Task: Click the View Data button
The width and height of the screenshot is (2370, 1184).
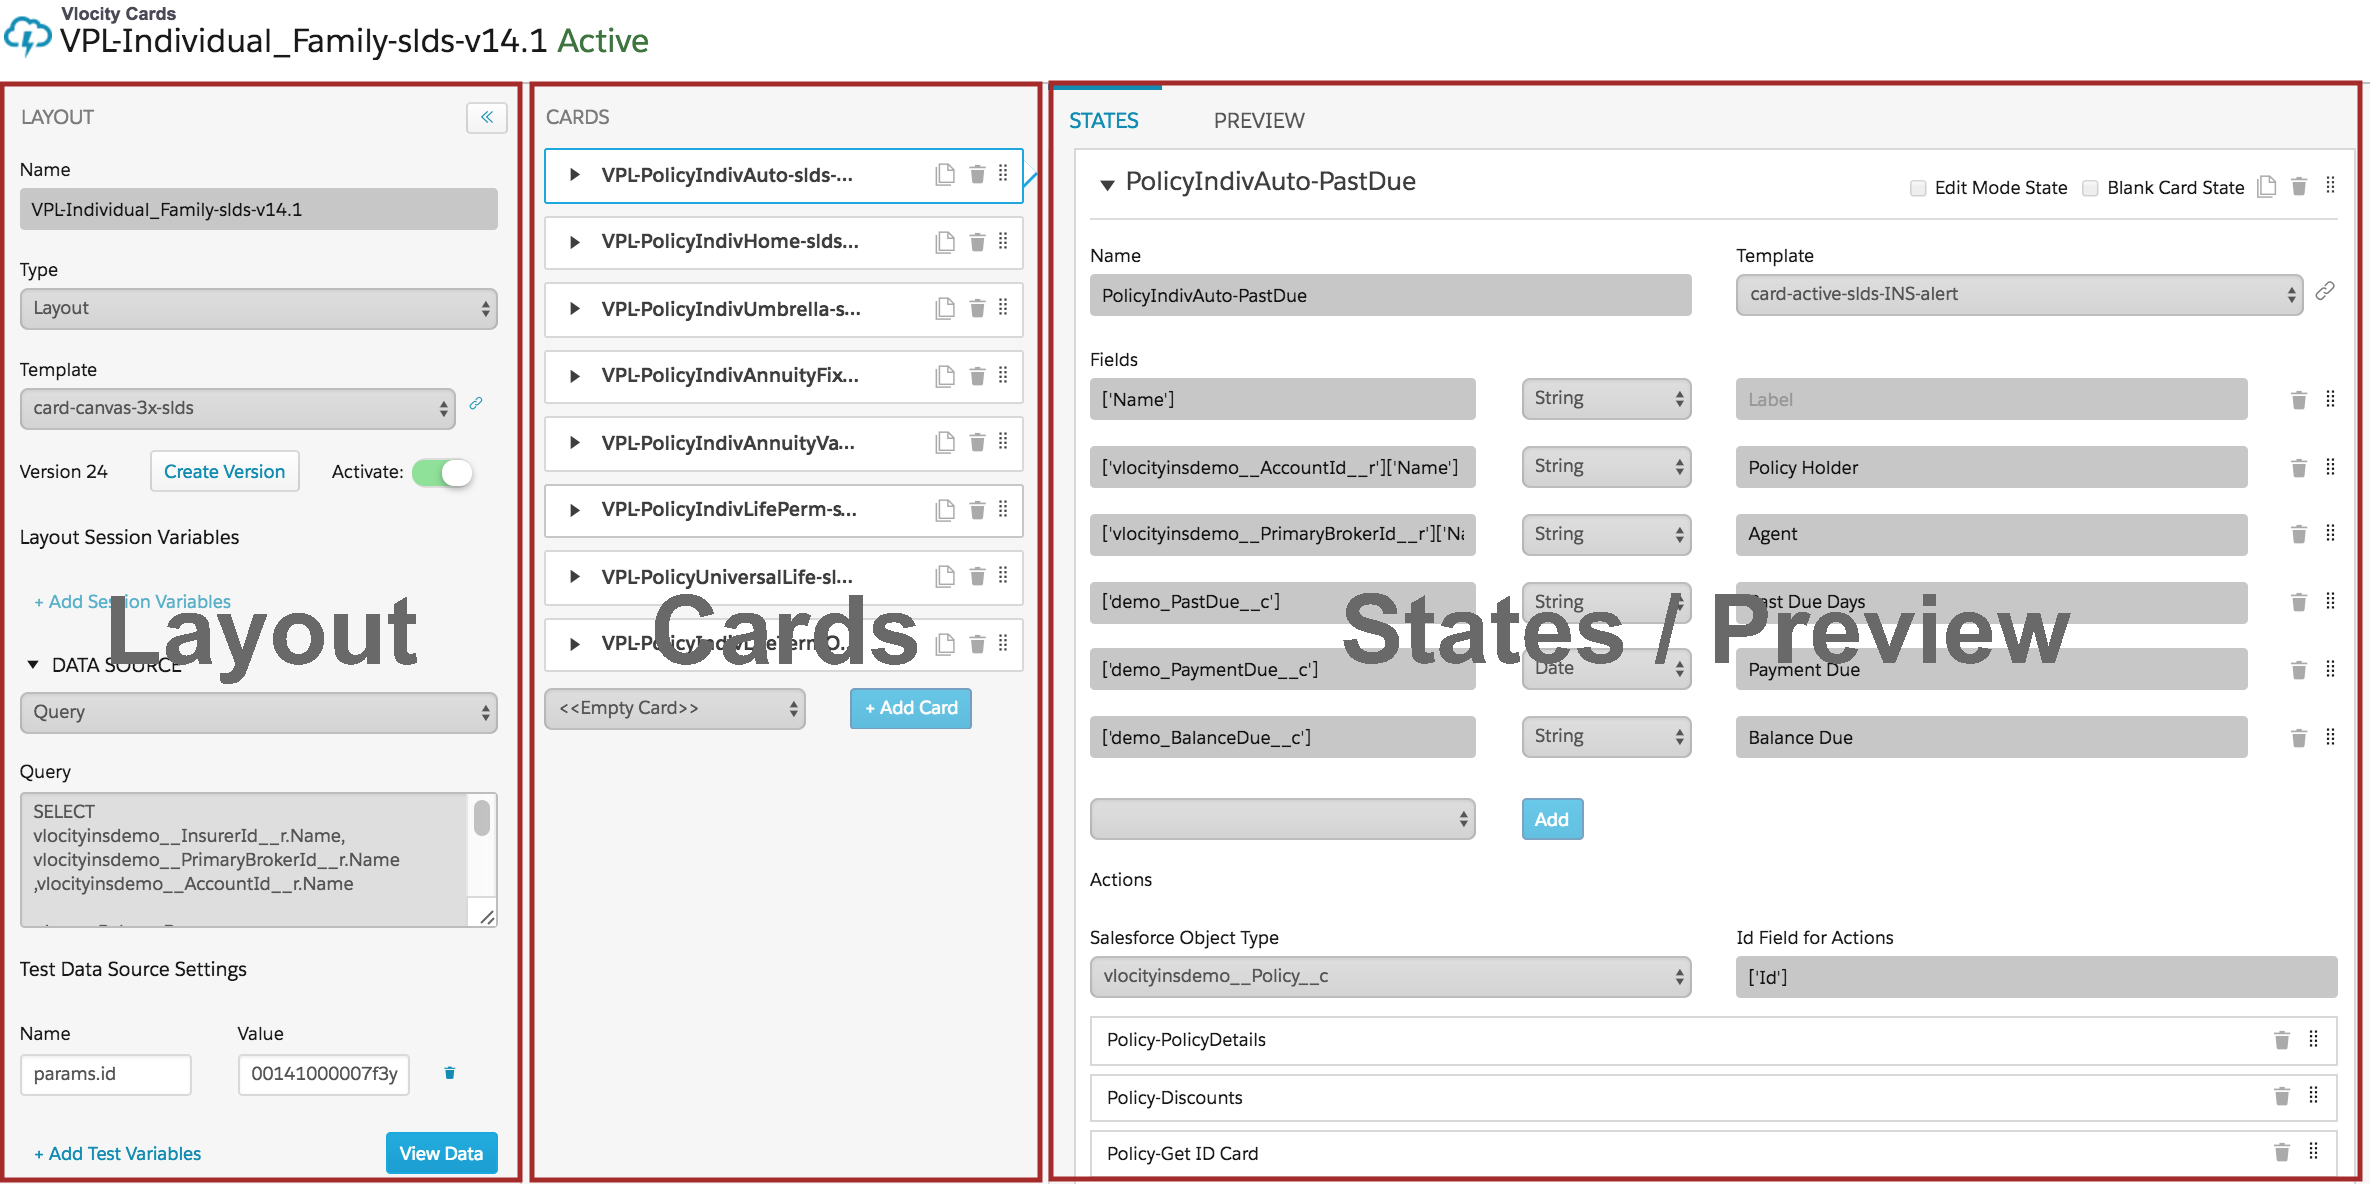Action: tap(441, 1153)
